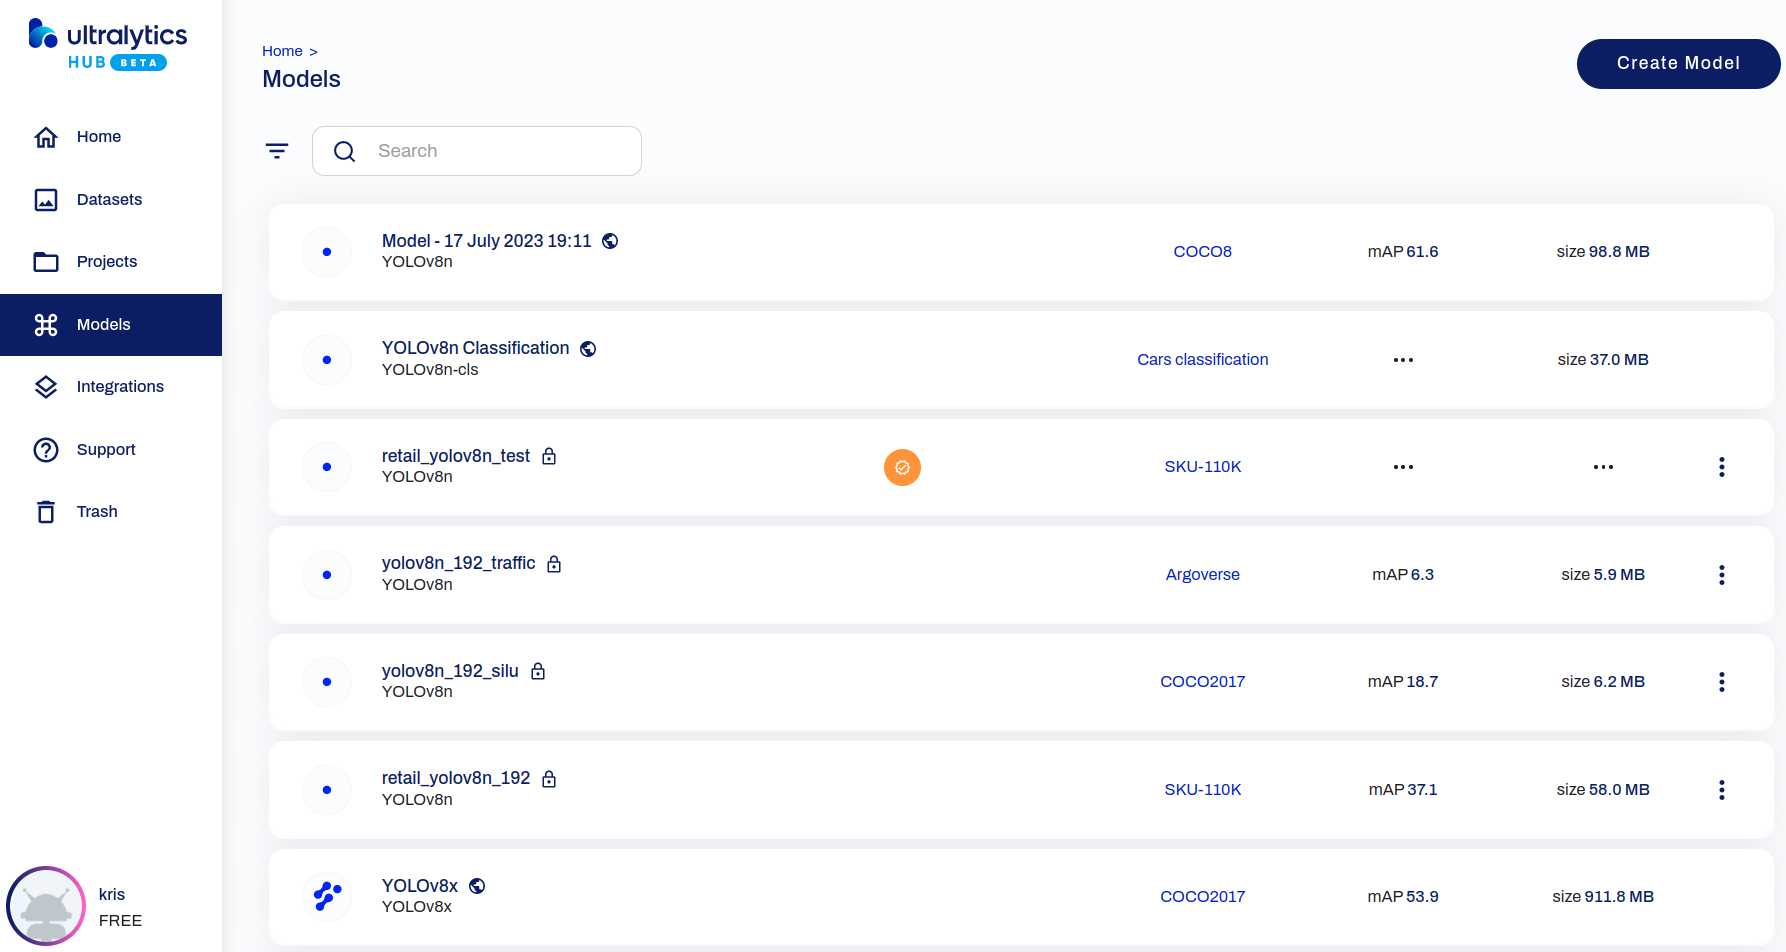The image size is (1786, 952).
Task: Click the Create Model button
Action: pos(1678,64)
